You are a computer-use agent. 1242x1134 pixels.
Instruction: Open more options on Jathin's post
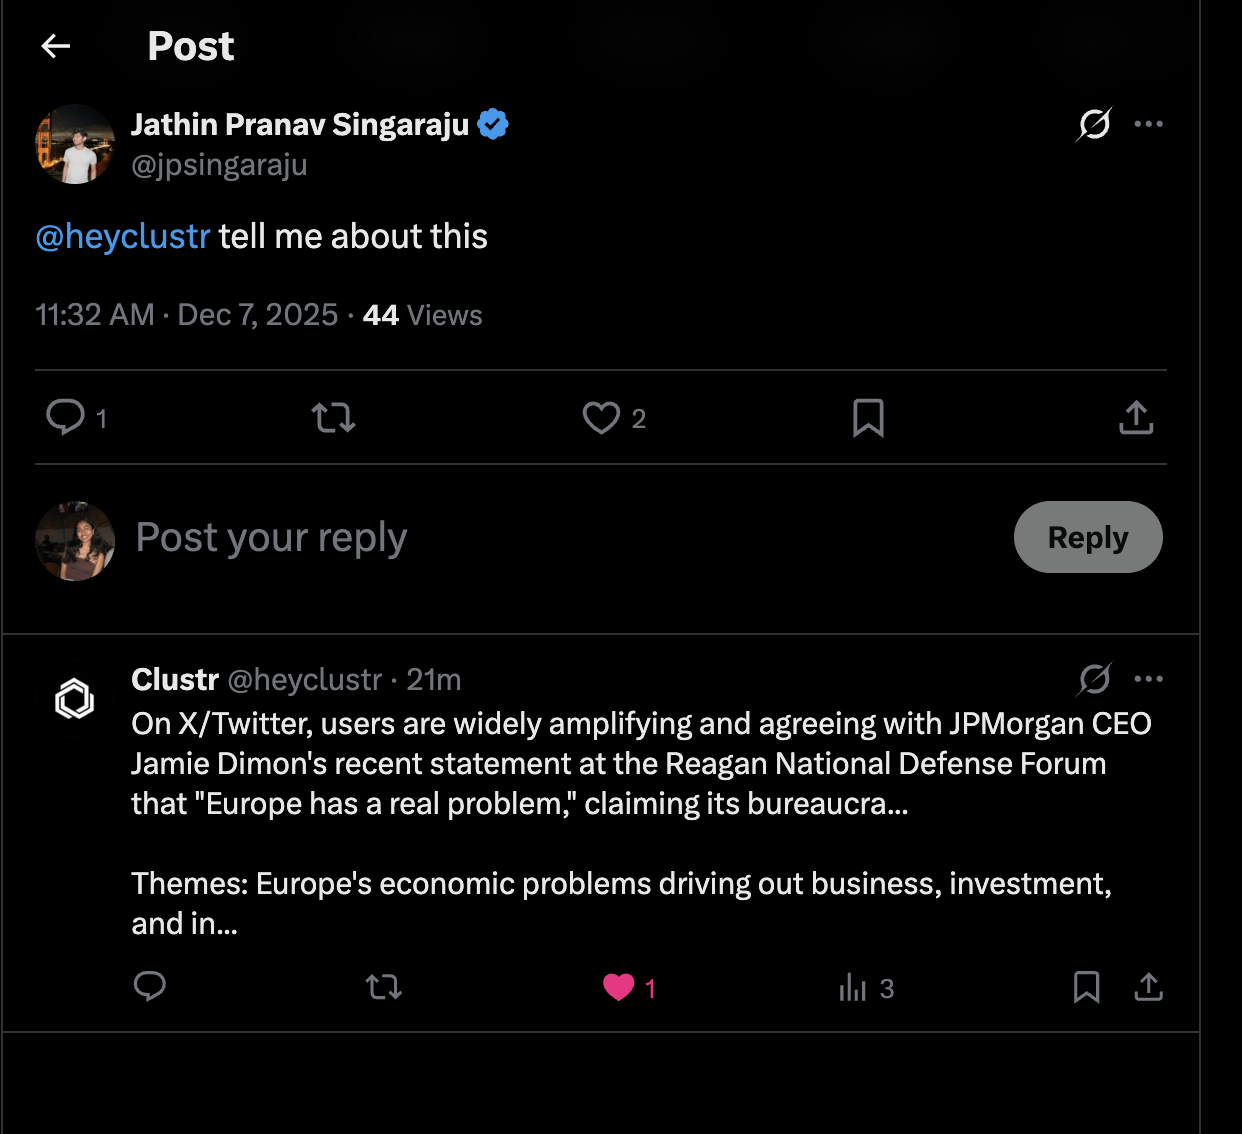(x=1148, y=124)
